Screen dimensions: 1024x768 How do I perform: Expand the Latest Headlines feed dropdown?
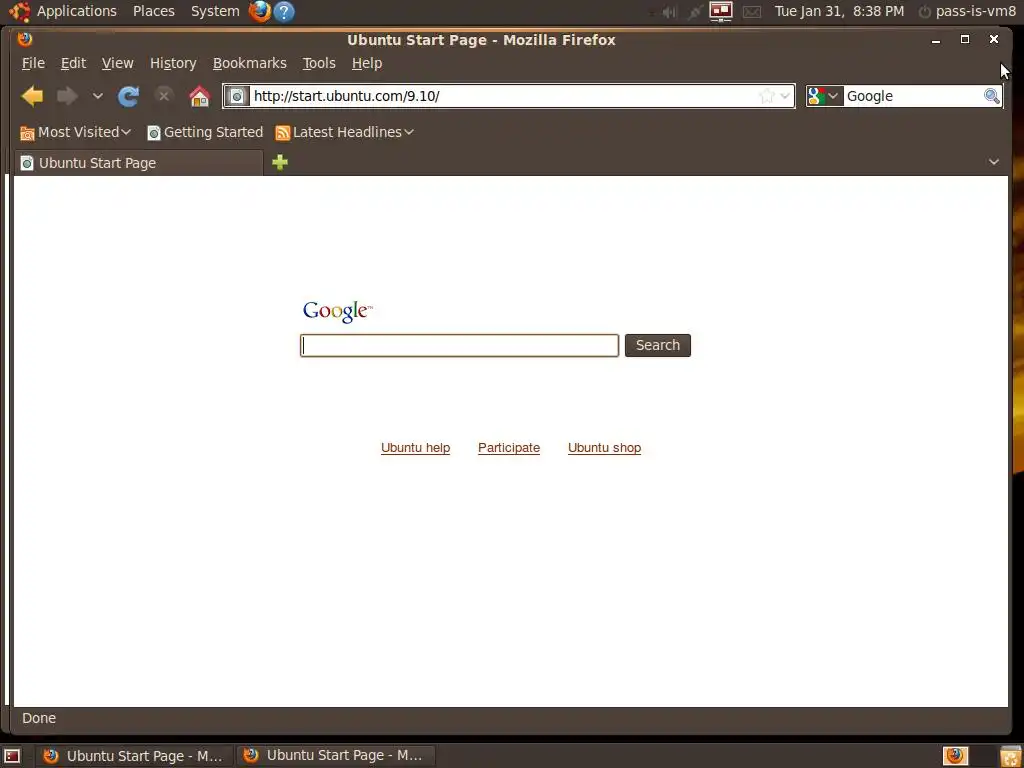[344, 133]
